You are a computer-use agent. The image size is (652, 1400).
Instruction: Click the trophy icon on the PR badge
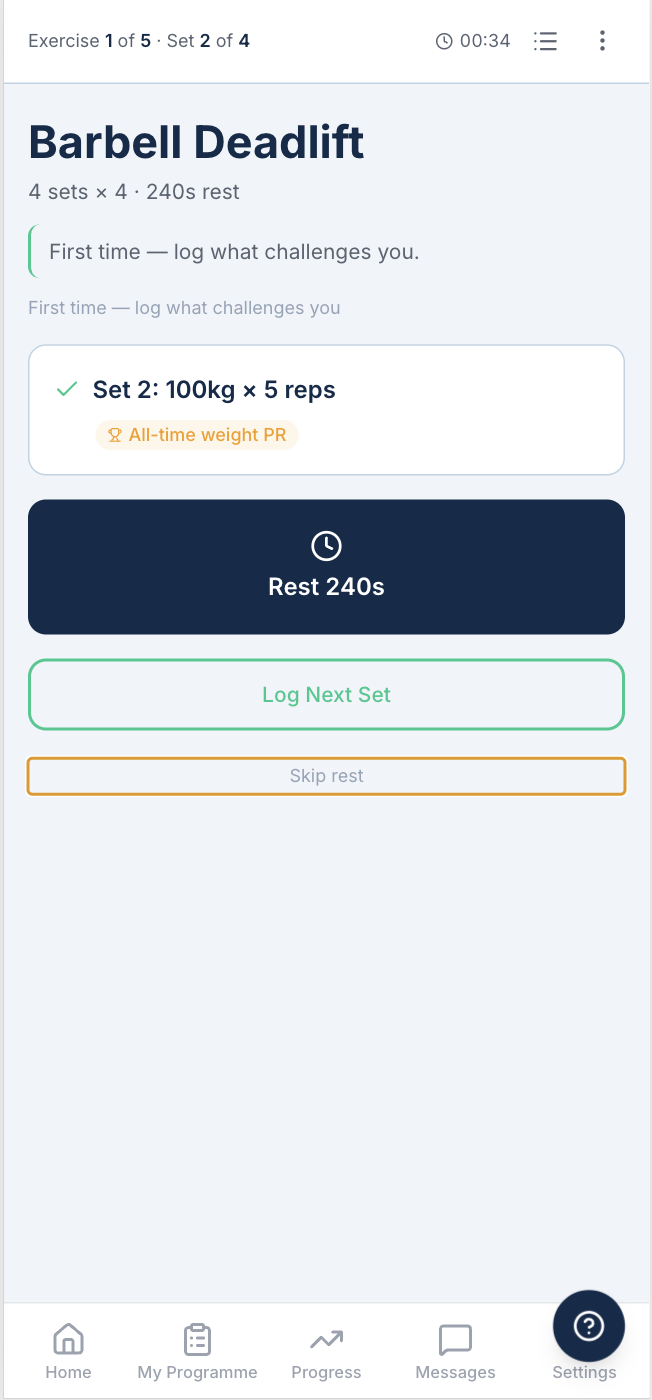(114, 435)
